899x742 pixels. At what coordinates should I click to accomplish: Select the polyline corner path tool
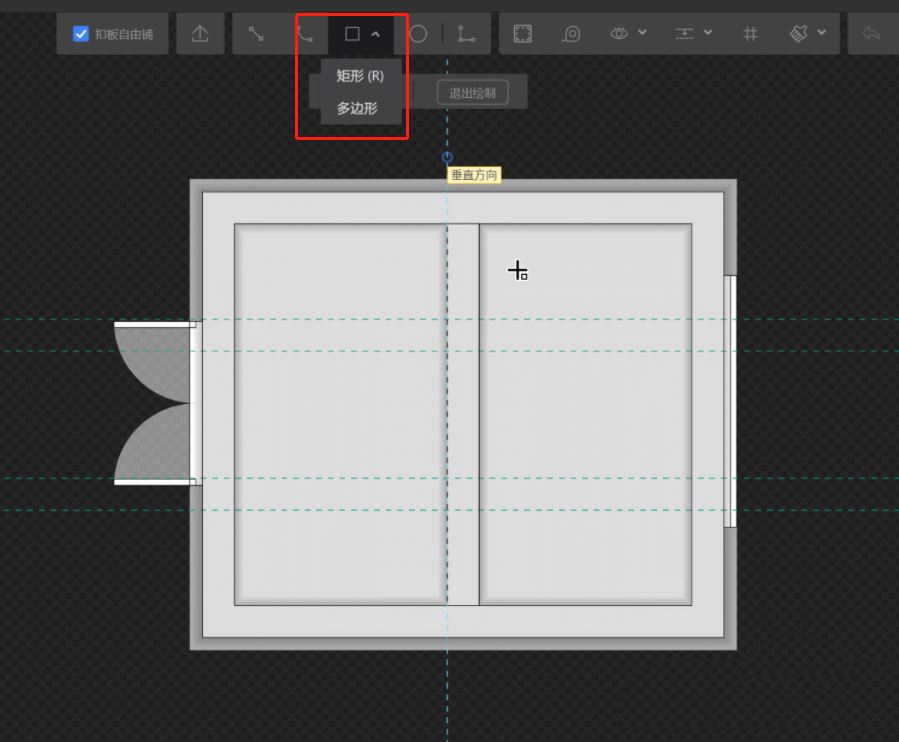tap(466, 34)
